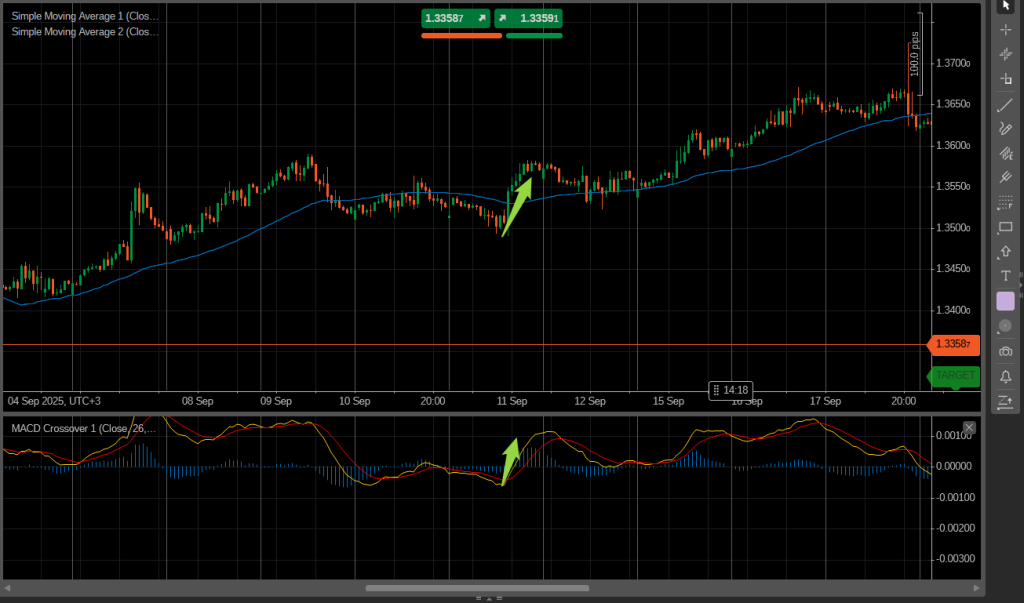This screenshot has width=1024, height=603.
Task: Click the green TARGET price marker
Action: pos(955,375)
